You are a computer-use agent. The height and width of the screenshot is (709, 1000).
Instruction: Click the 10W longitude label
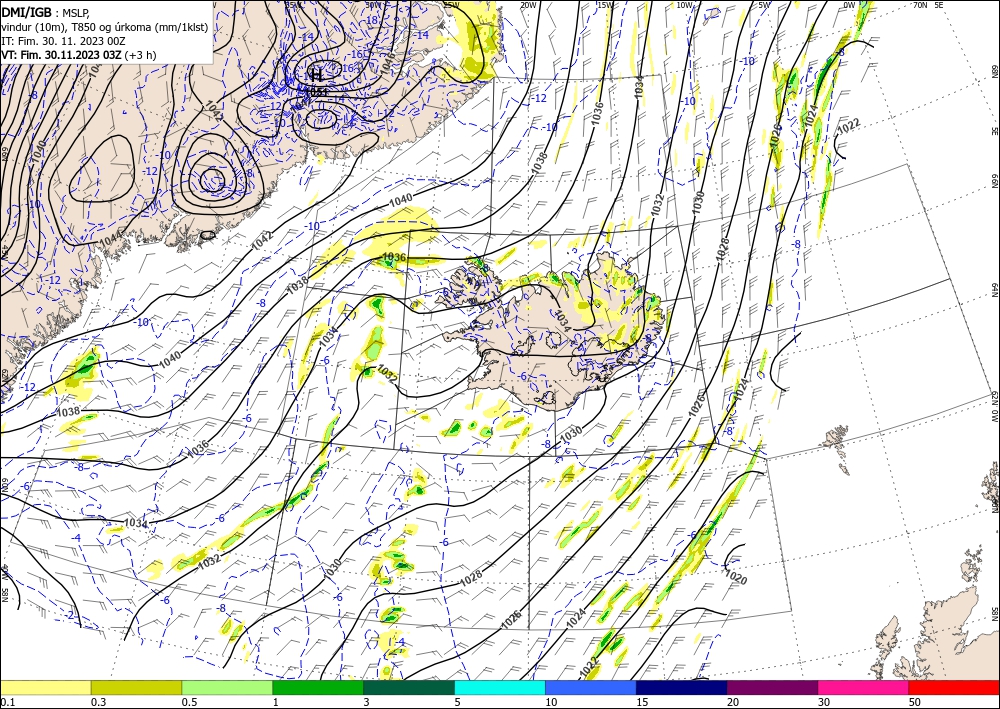684,5
